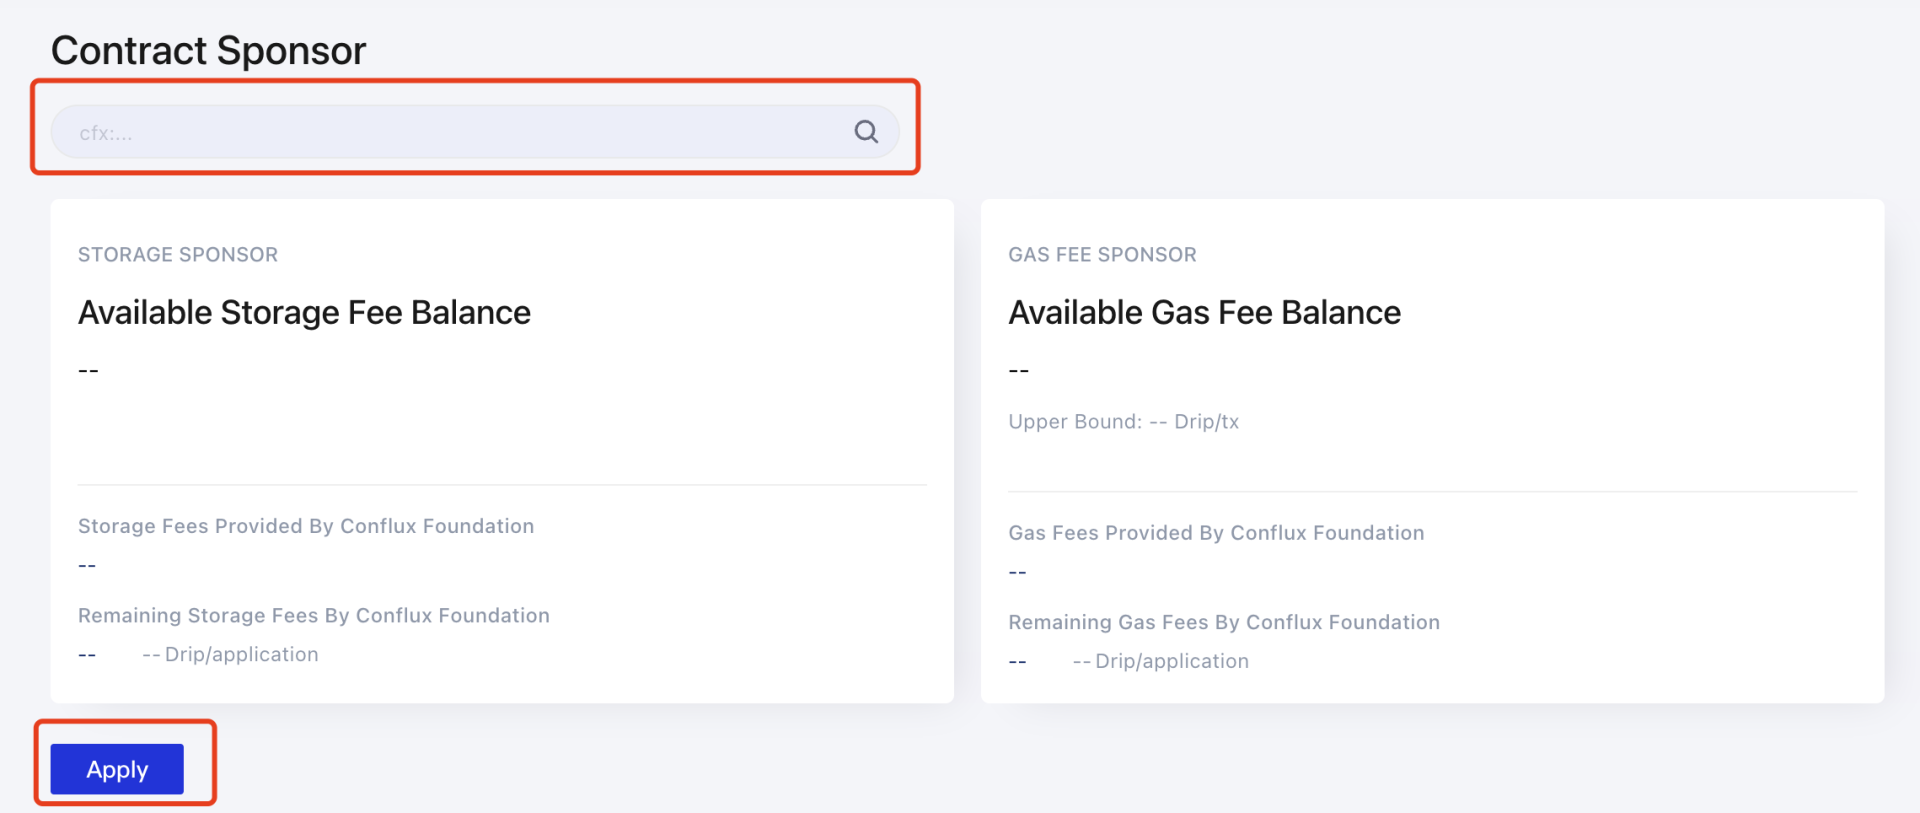
Task: Click Remaining Gas Fees By Conflux Foundation
Action: 1224,622
